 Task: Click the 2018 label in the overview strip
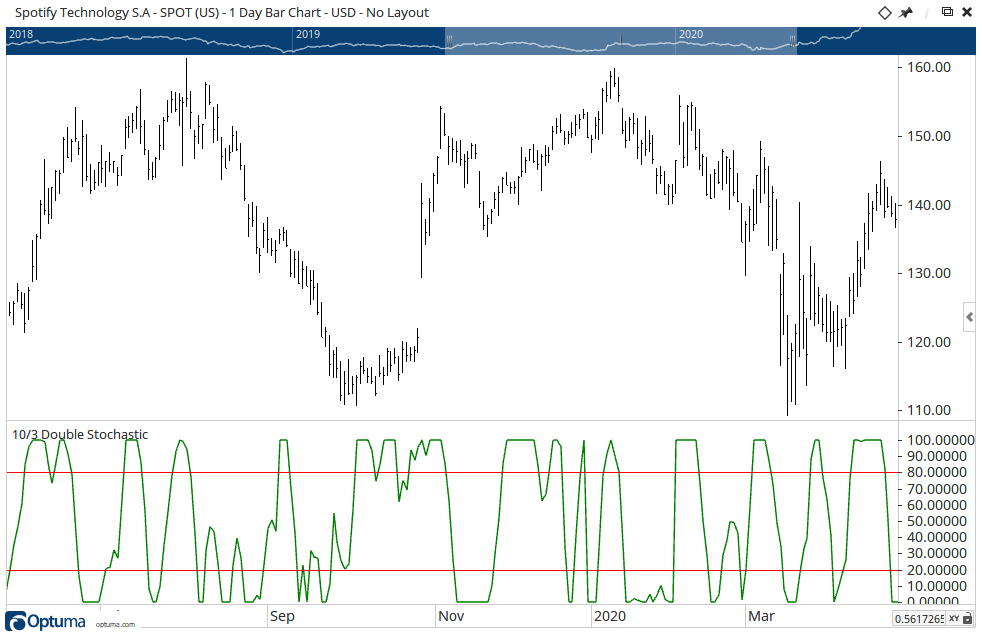(x=21, y=34)
